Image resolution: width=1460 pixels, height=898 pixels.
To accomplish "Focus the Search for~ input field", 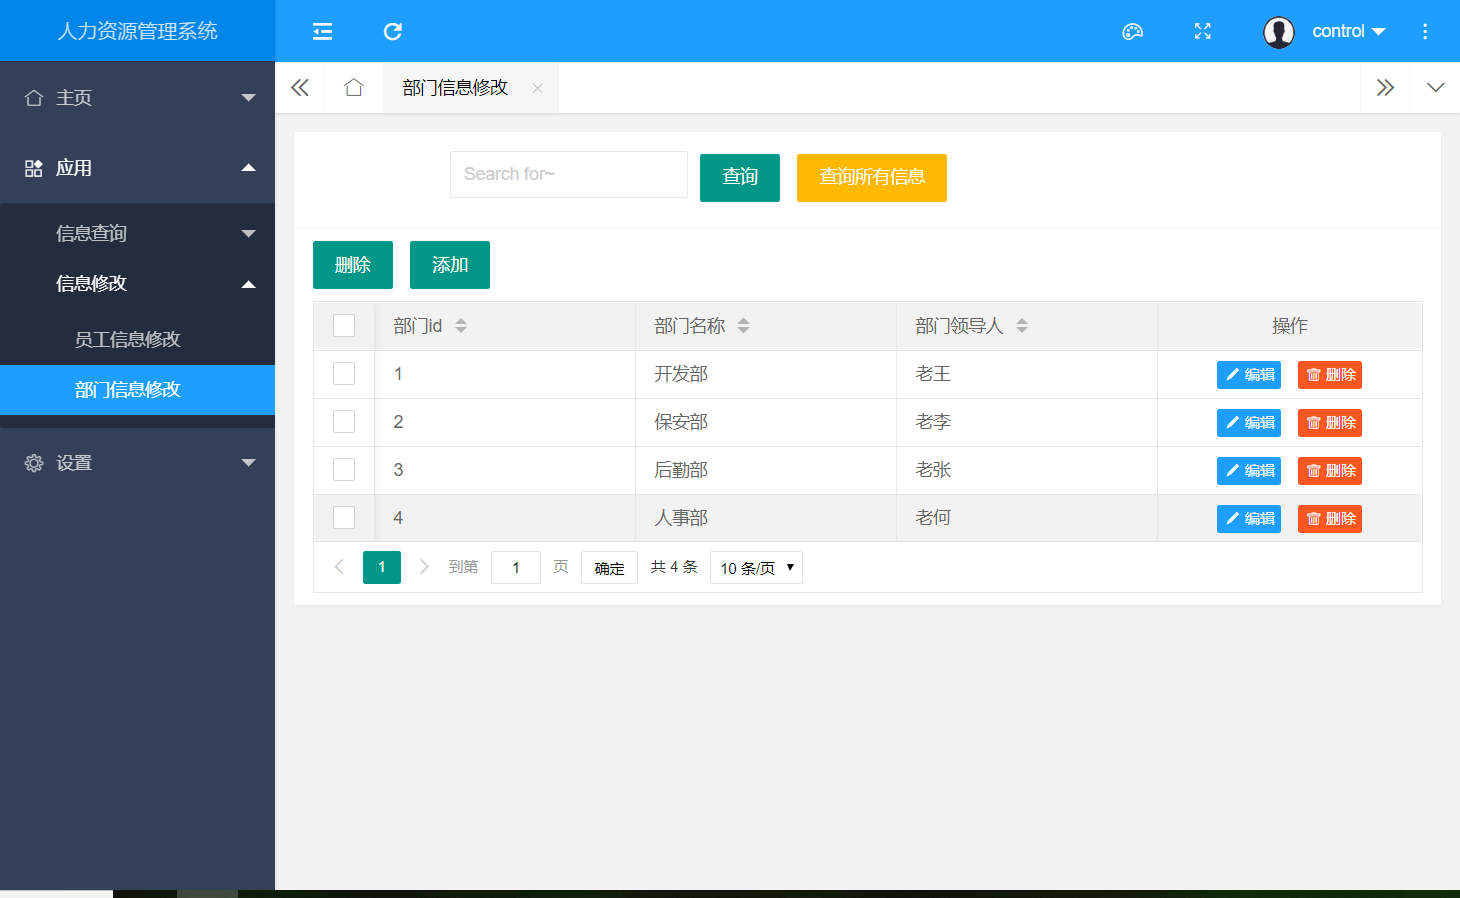I will 569,174.
